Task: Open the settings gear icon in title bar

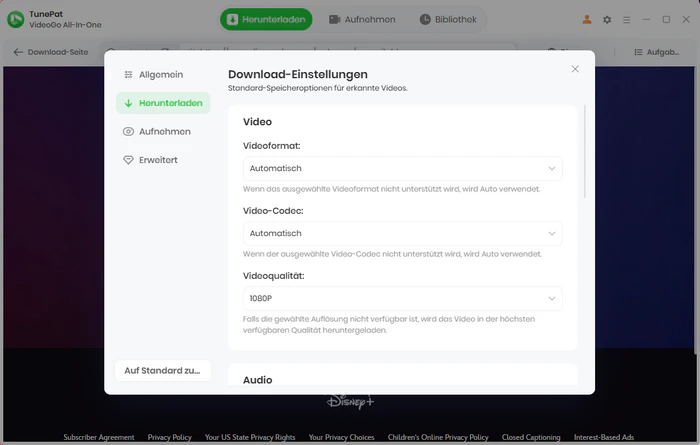Action: click(607, 20)
